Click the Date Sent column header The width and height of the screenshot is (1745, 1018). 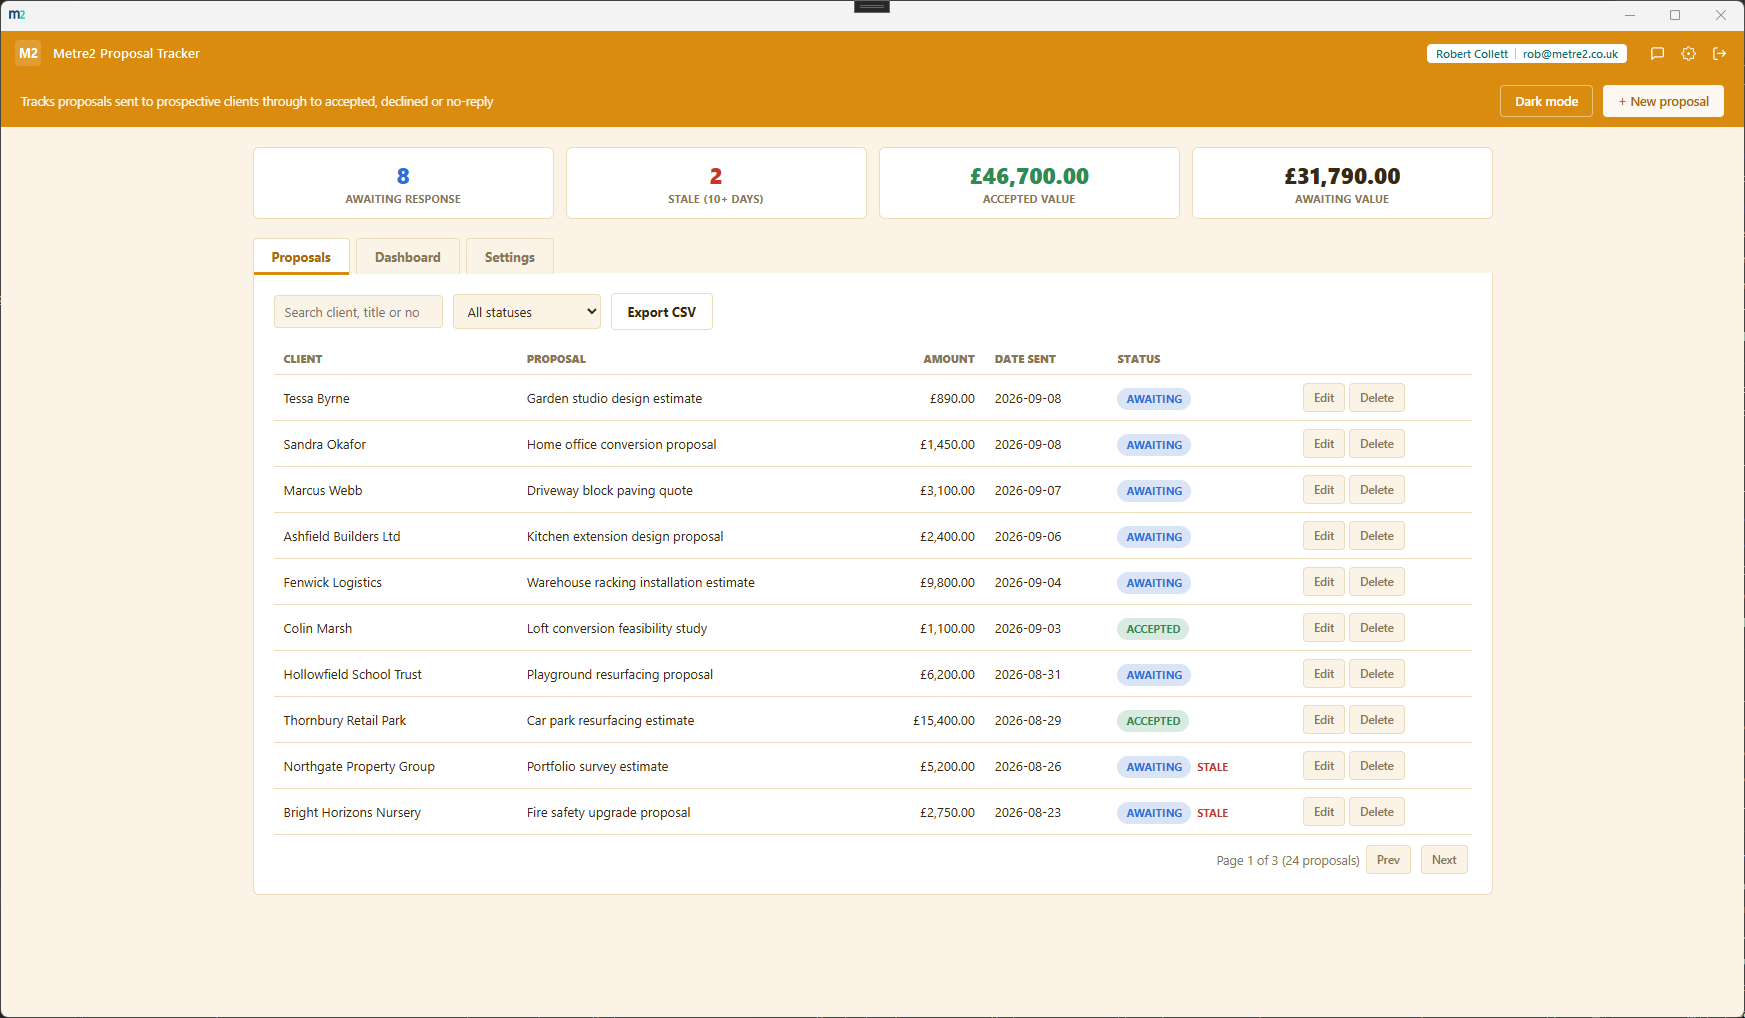click(x=1025, y=359)
